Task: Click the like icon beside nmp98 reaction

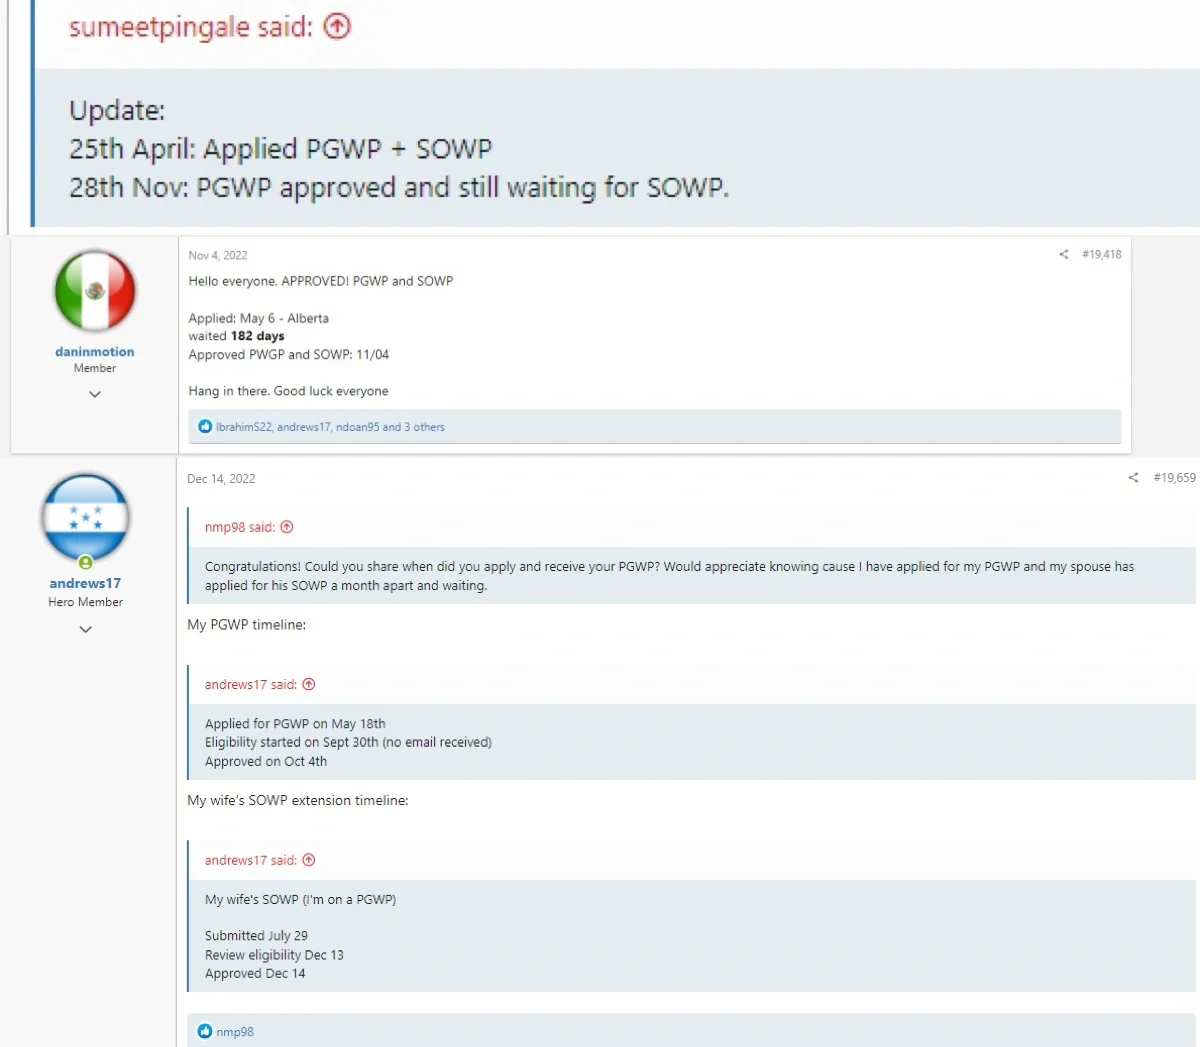Action: [x=205, y=1031]
